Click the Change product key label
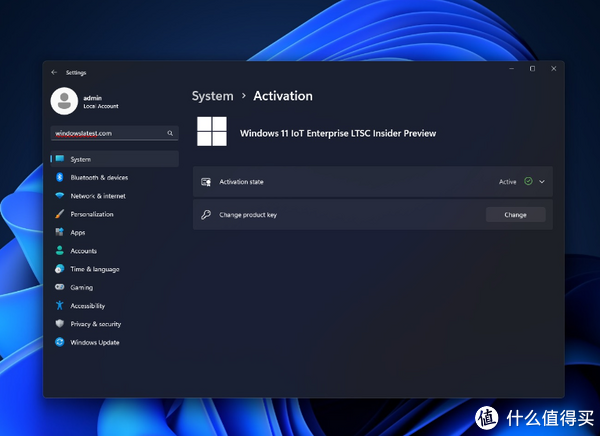 (248, 215)
